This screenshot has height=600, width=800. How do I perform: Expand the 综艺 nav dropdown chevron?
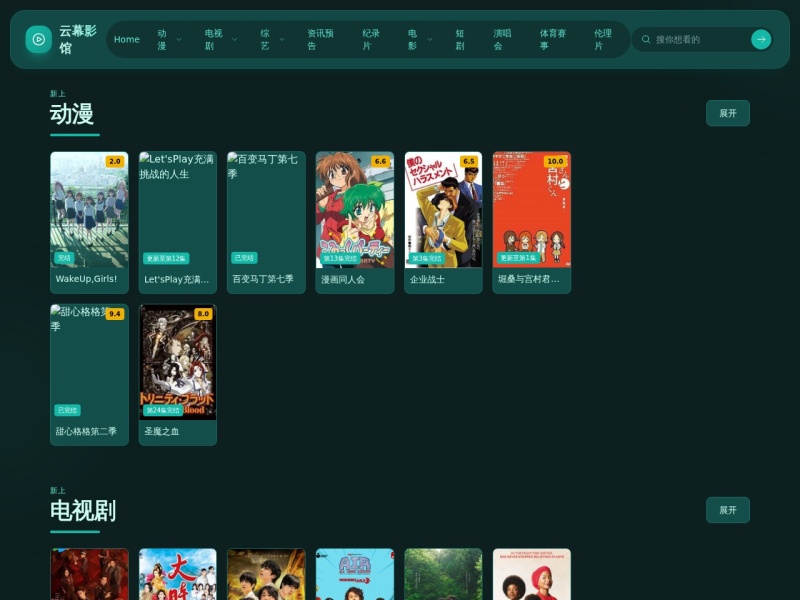click(282, 39)
